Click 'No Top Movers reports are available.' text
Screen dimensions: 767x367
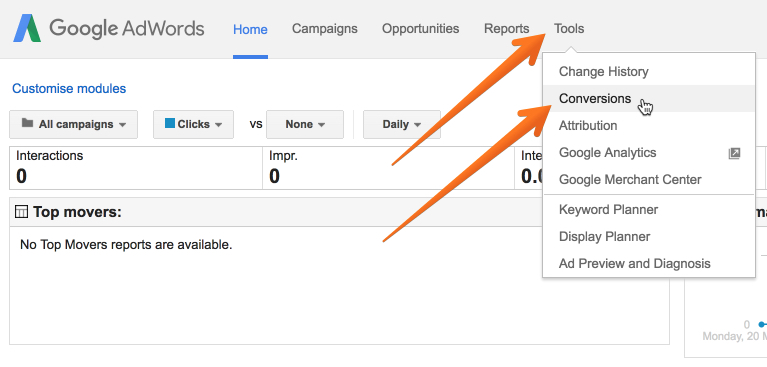pos(126,244)
